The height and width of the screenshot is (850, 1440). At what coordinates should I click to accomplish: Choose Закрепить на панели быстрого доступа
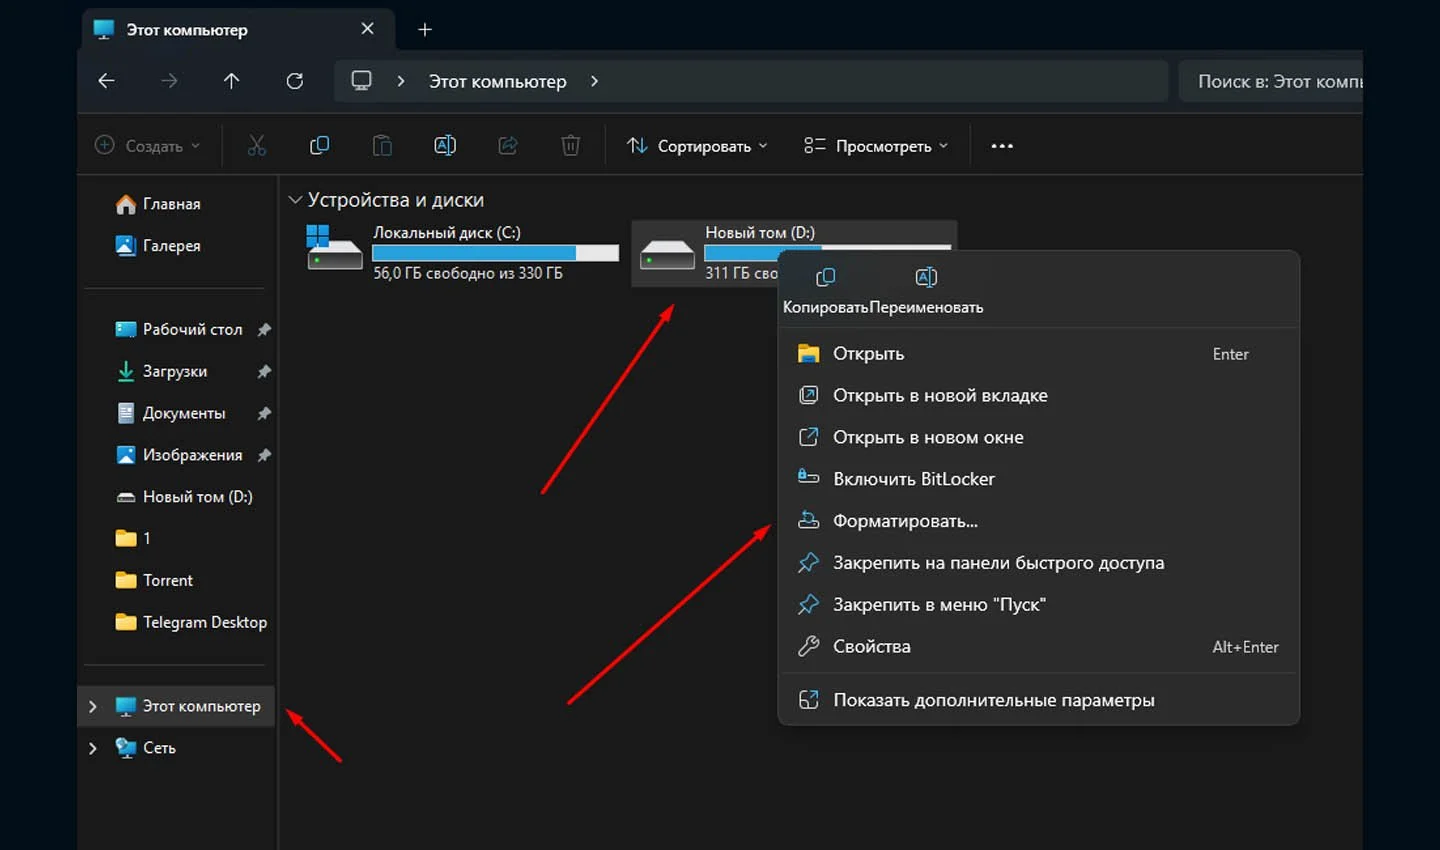point(1039,563)
